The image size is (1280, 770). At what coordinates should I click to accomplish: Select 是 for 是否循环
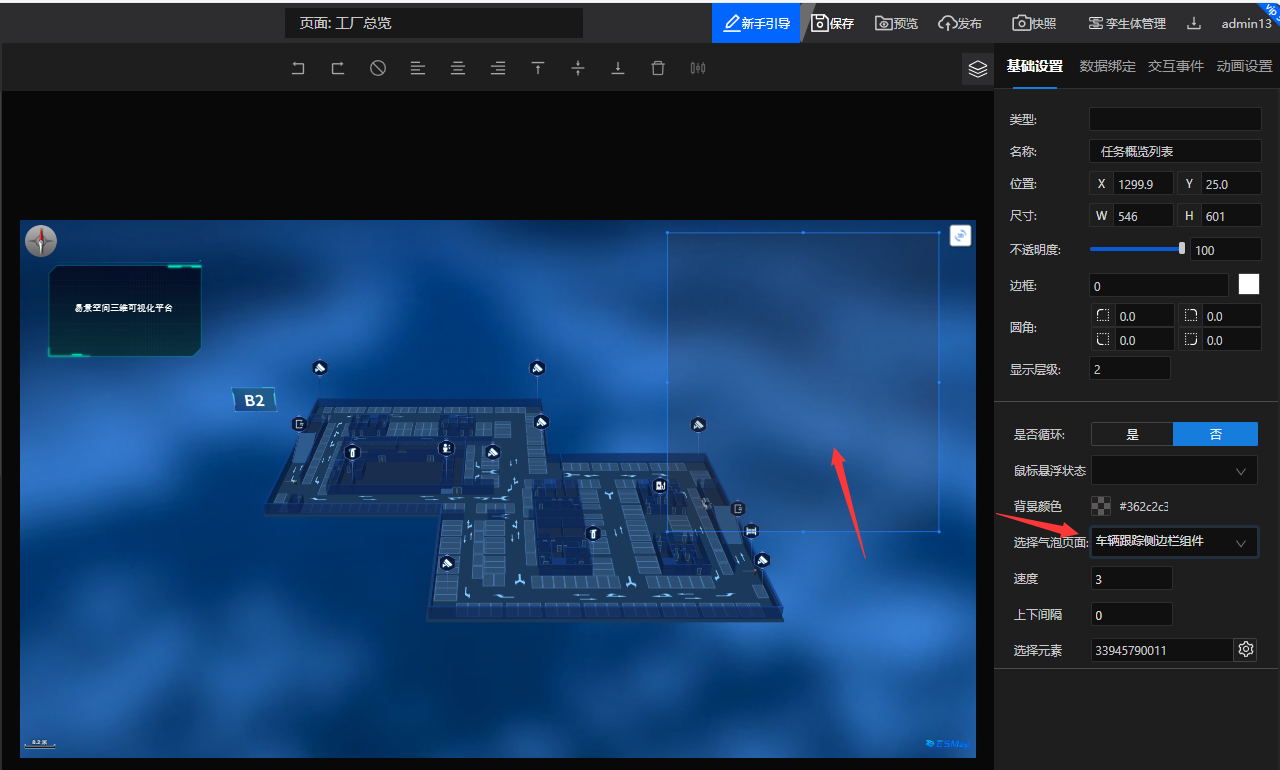click(x=1132, y=434)
